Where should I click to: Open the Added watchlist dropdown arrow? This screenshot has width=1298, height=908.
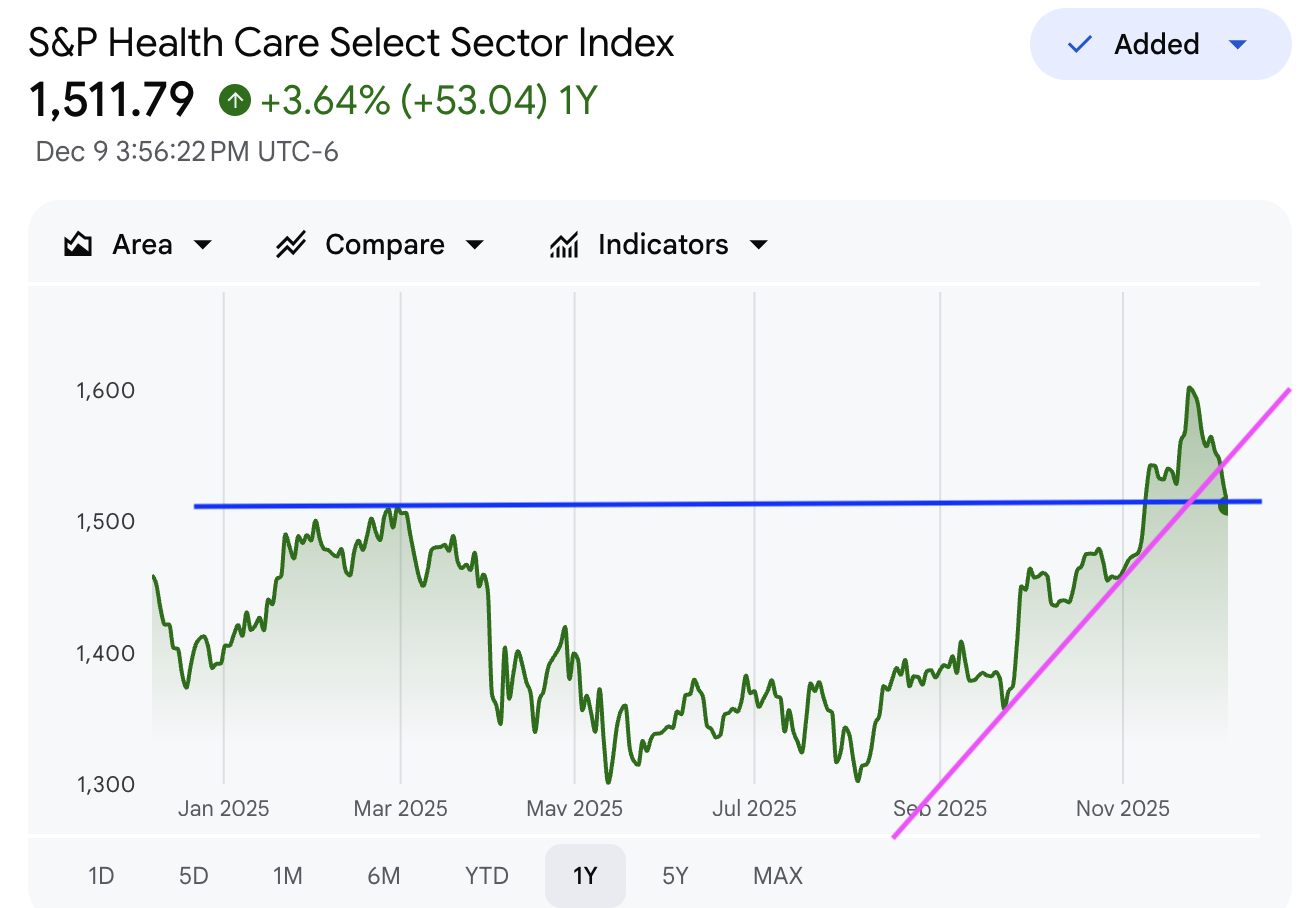click(1237, 44)
